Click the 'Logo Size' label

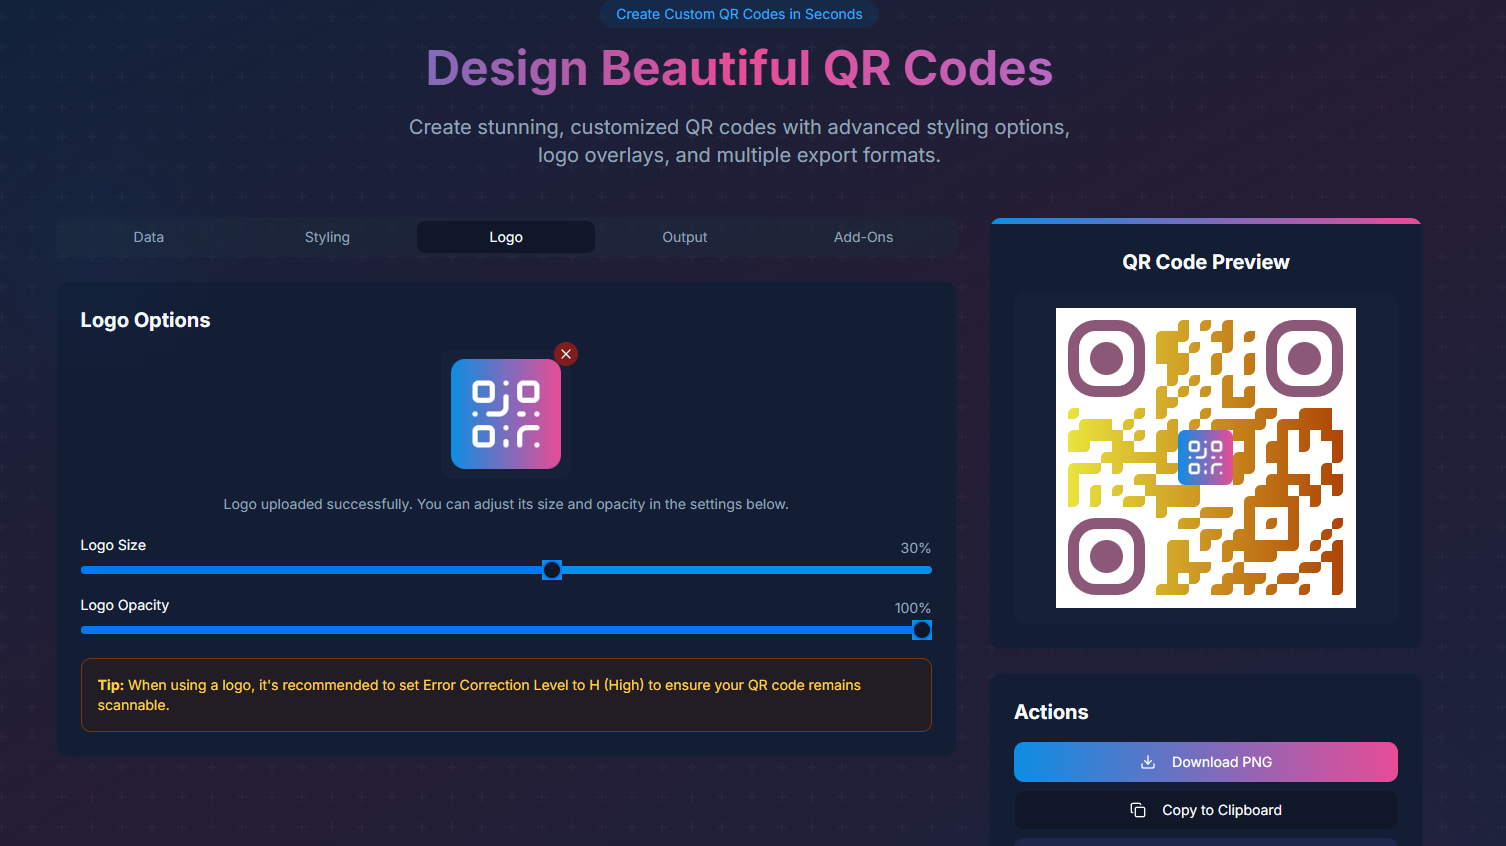tap(113, 545)
